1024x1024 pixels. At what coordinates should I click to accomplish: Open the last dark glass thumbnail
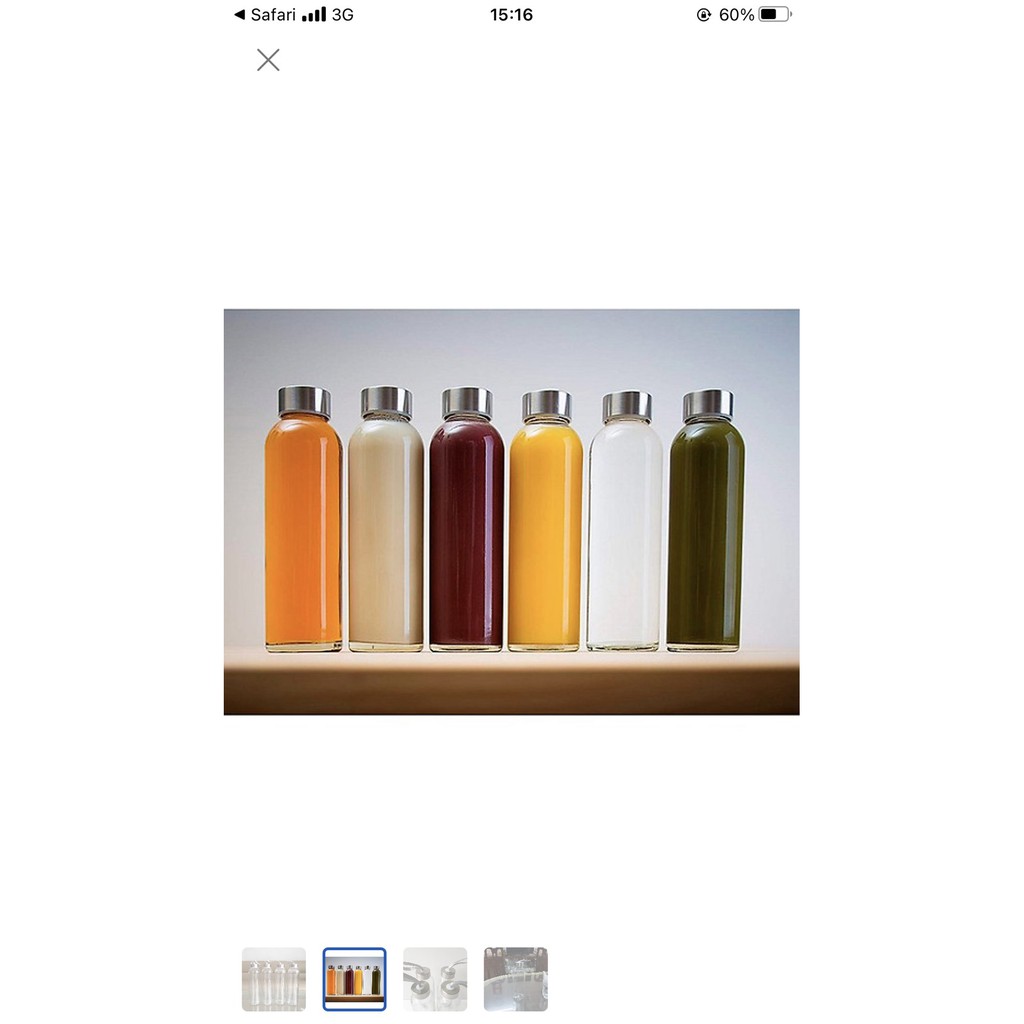[x=516, y=979]
